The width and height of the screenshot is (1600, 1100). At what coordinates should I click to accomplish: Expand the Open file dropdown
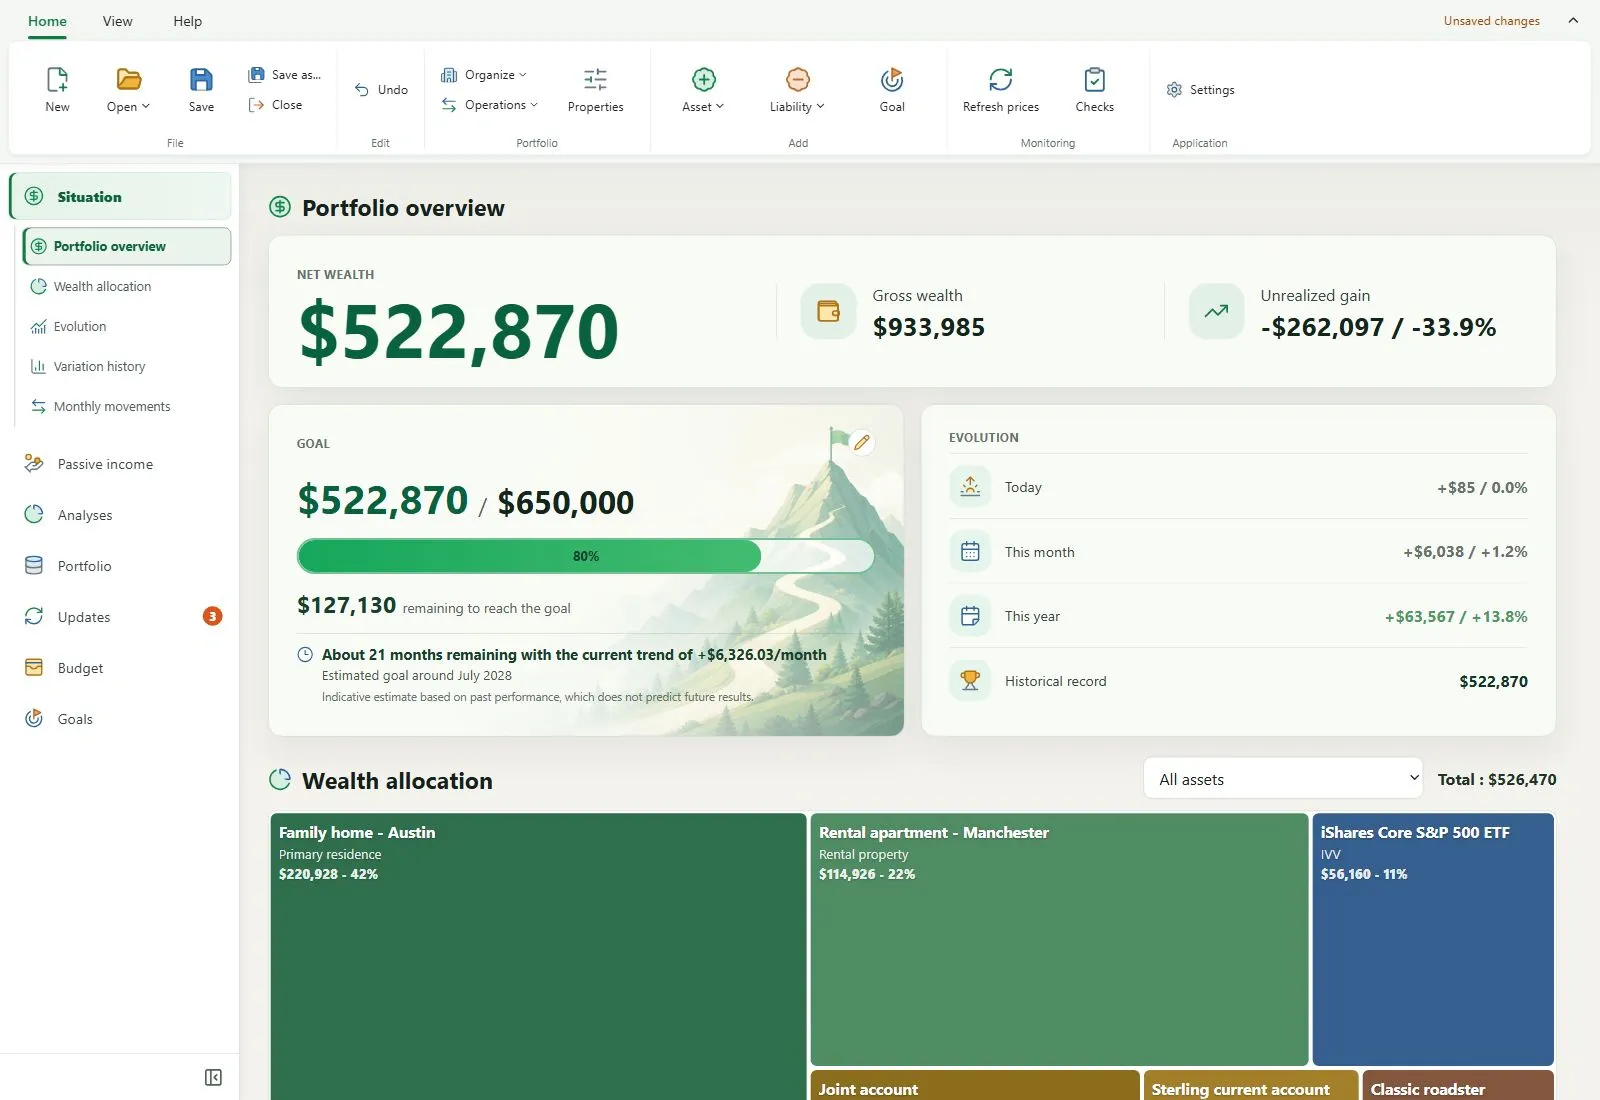pyautogui.click(x=128, y=89)
